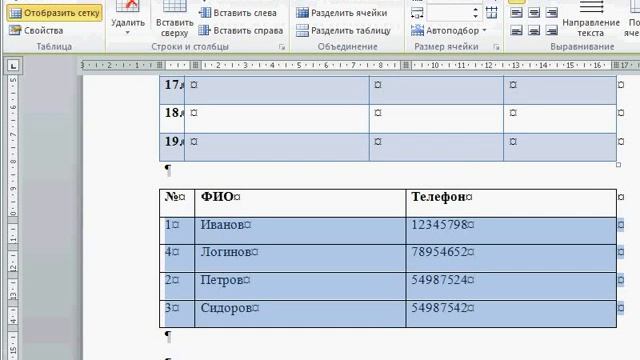Click Вставить сверху to insert row above
Image resolution: width=640 pixels, height=360 pixels.
tap(174, 19)
